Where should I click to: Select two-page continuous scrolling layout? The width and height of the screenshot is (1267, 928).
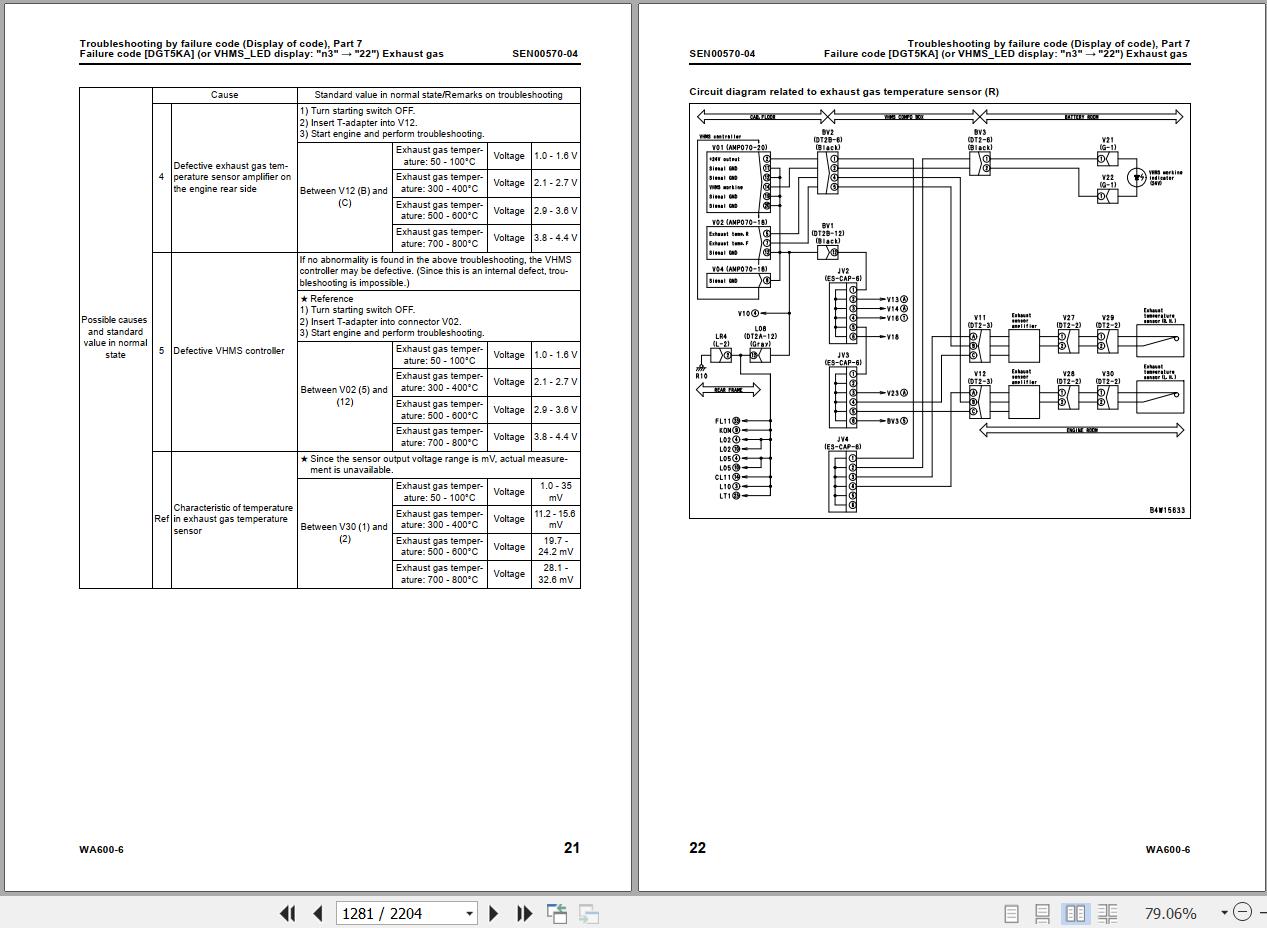1107,913
